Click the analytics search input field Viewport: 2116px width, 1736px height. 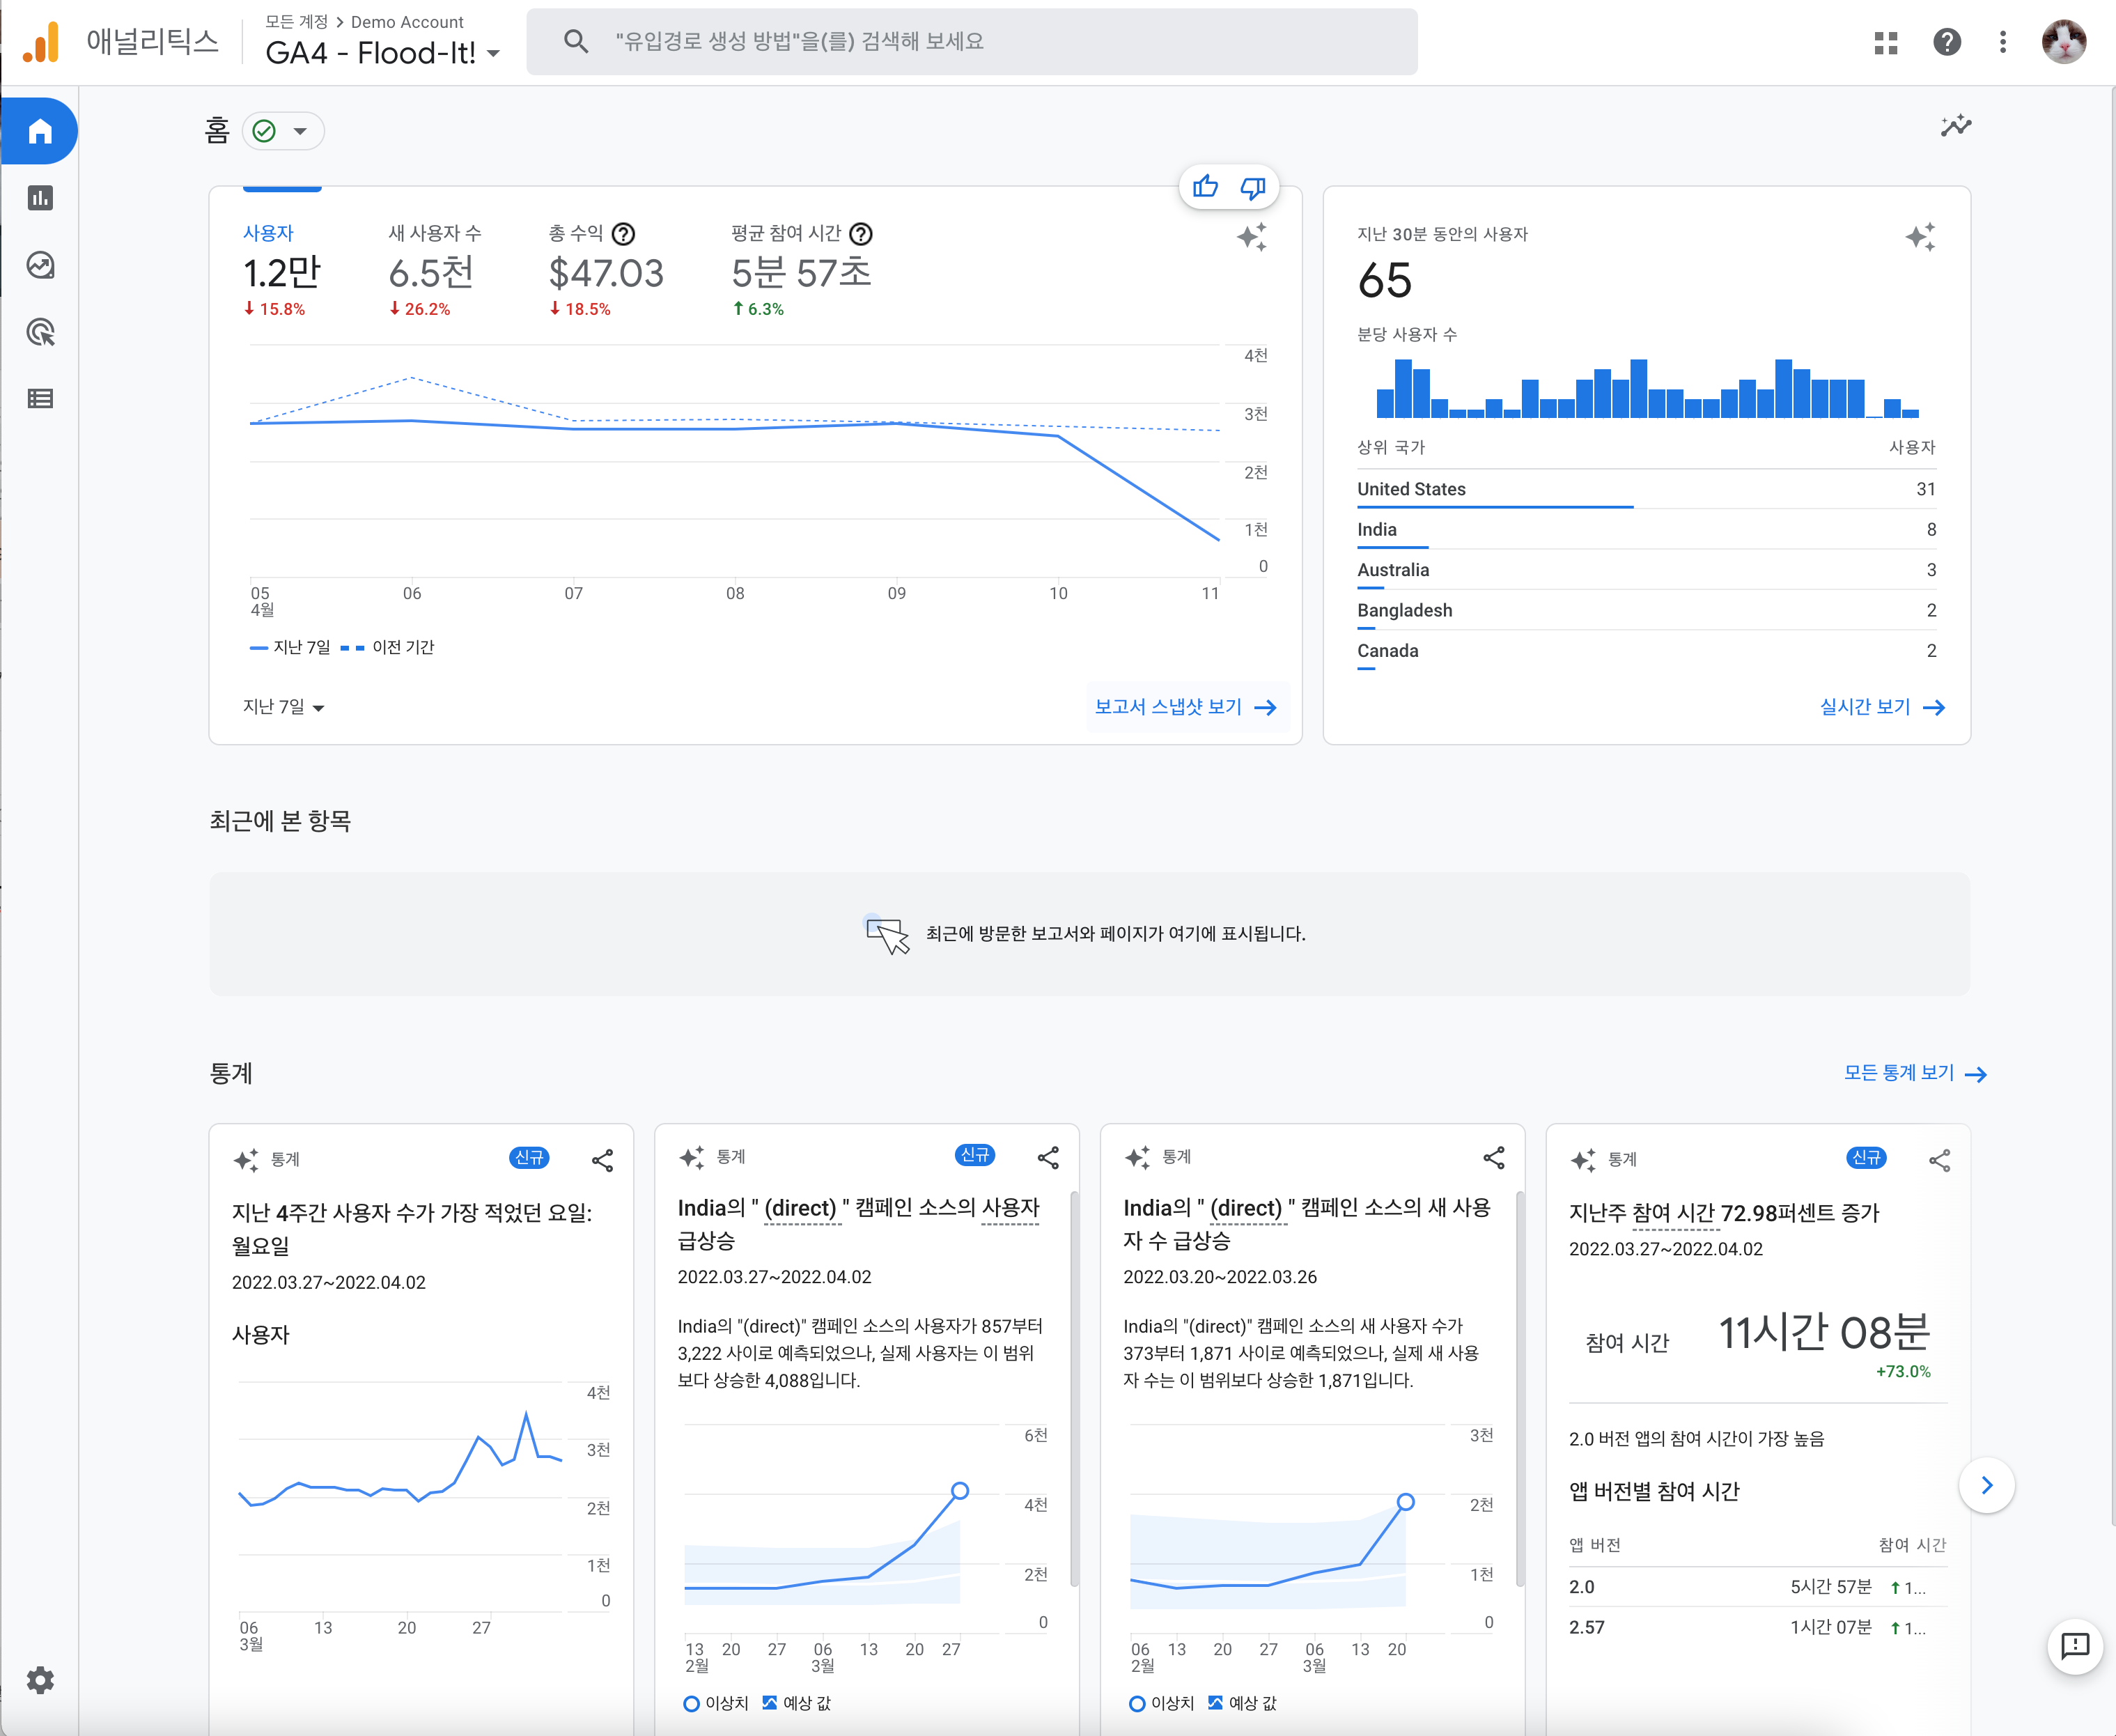point(972,41)
